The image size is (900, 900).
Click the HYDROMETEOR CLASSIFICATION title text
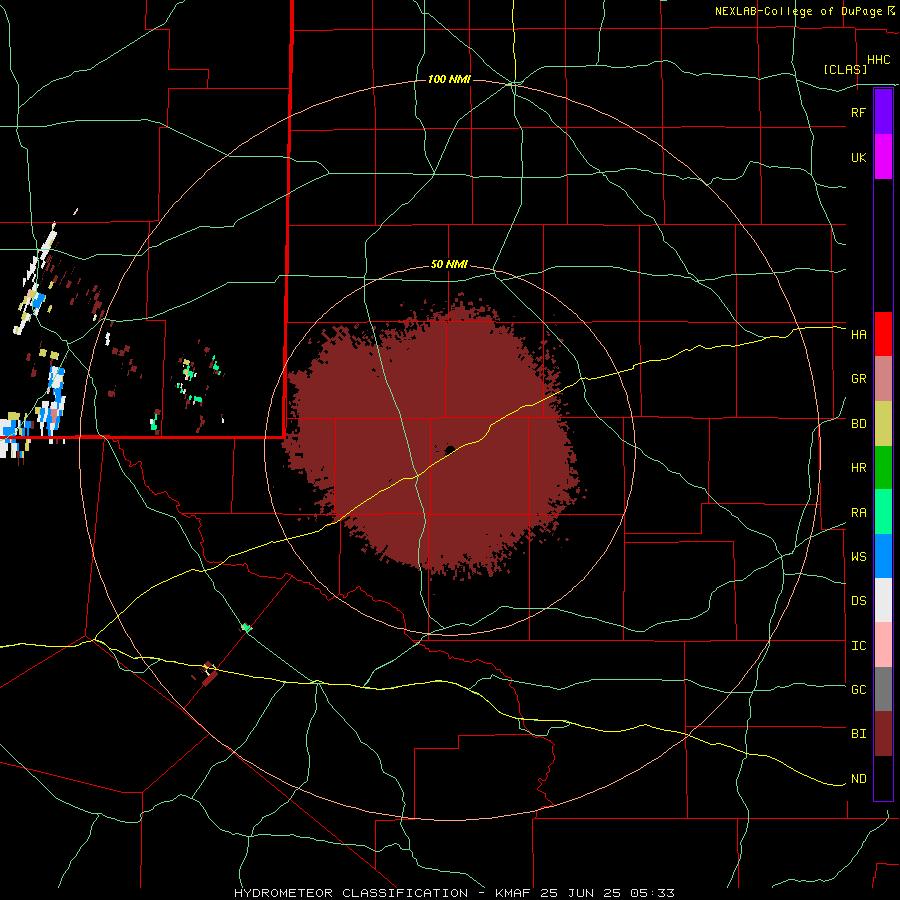(351, 893)
